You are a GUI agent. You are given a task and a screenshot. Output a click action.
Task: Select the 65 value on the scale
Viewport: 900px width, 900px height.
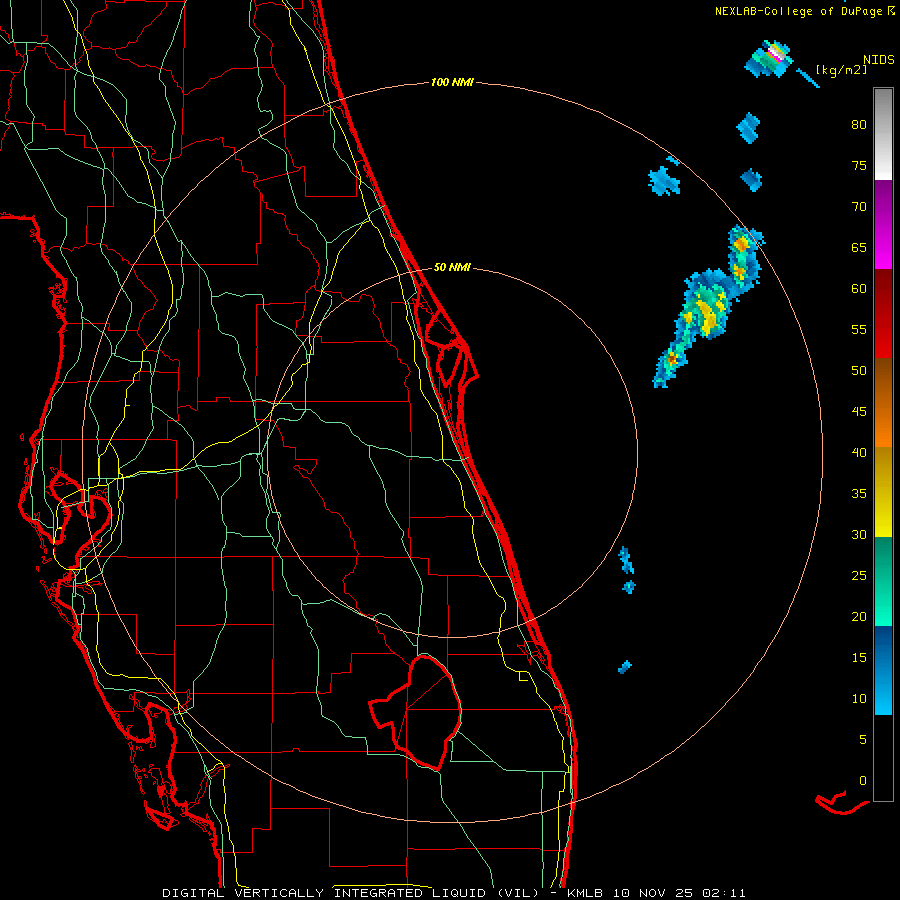point(859,248)
